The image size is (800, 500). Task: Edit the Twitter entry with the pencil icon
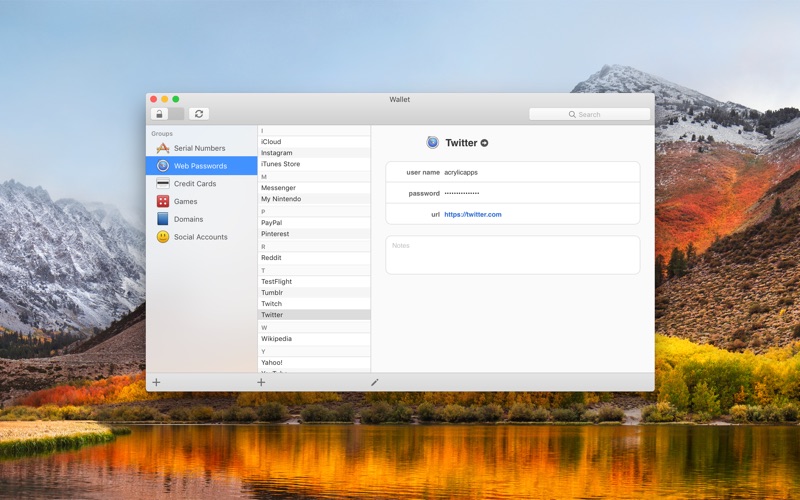[374, 382]
